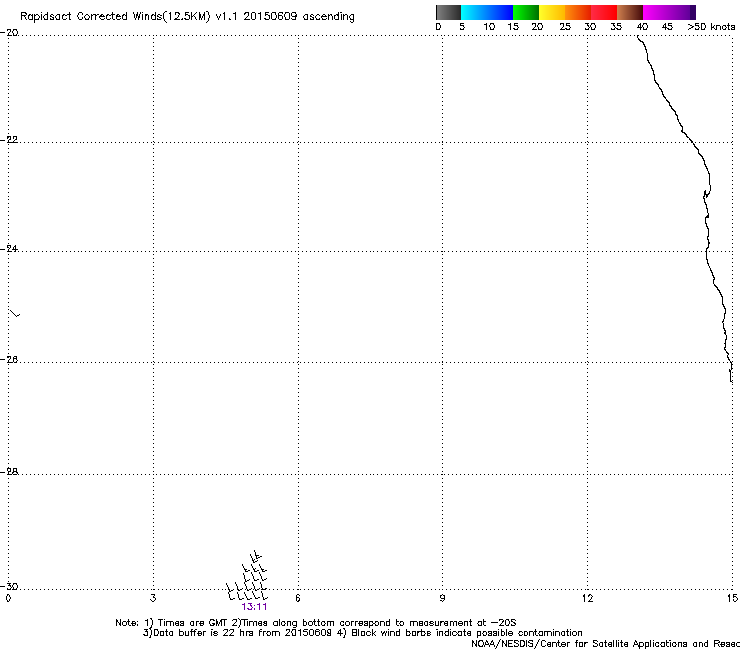The image size is (740, 650).
Task: Click the longitude 12 axis label
Action: click(x=587, y=598)
